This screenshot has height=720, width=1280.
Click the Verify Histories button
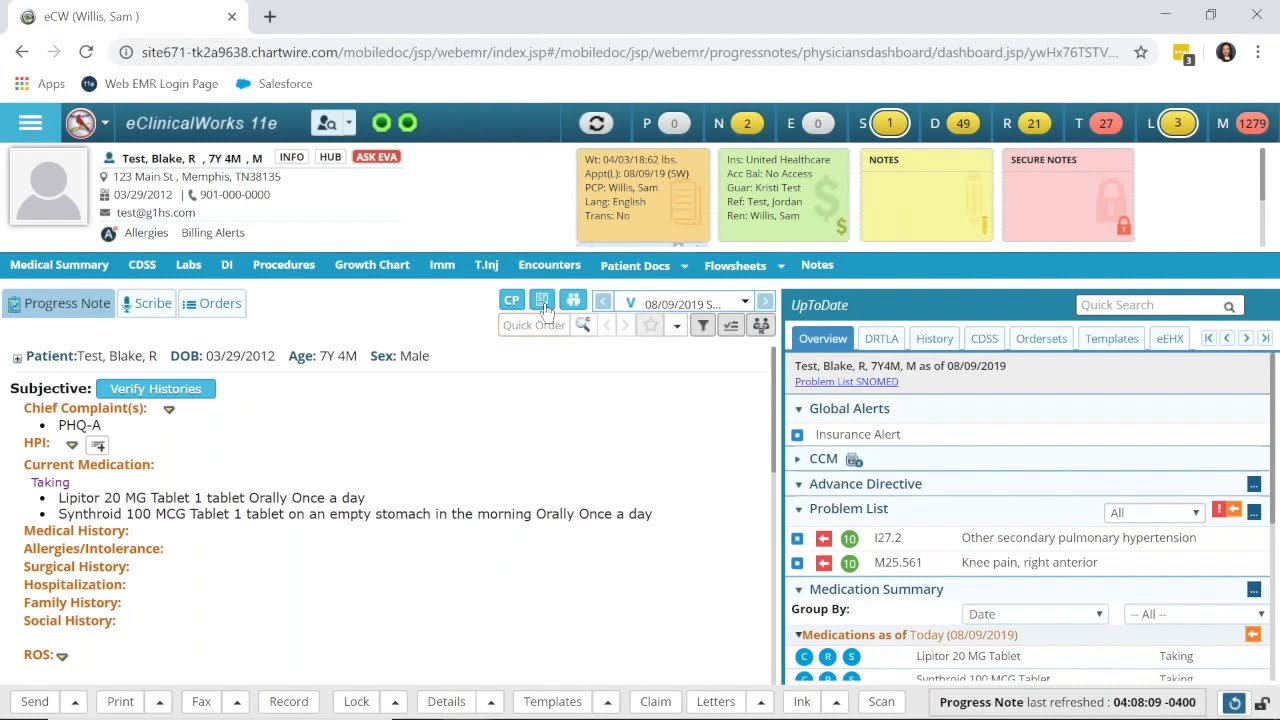(x=156, y=389)
